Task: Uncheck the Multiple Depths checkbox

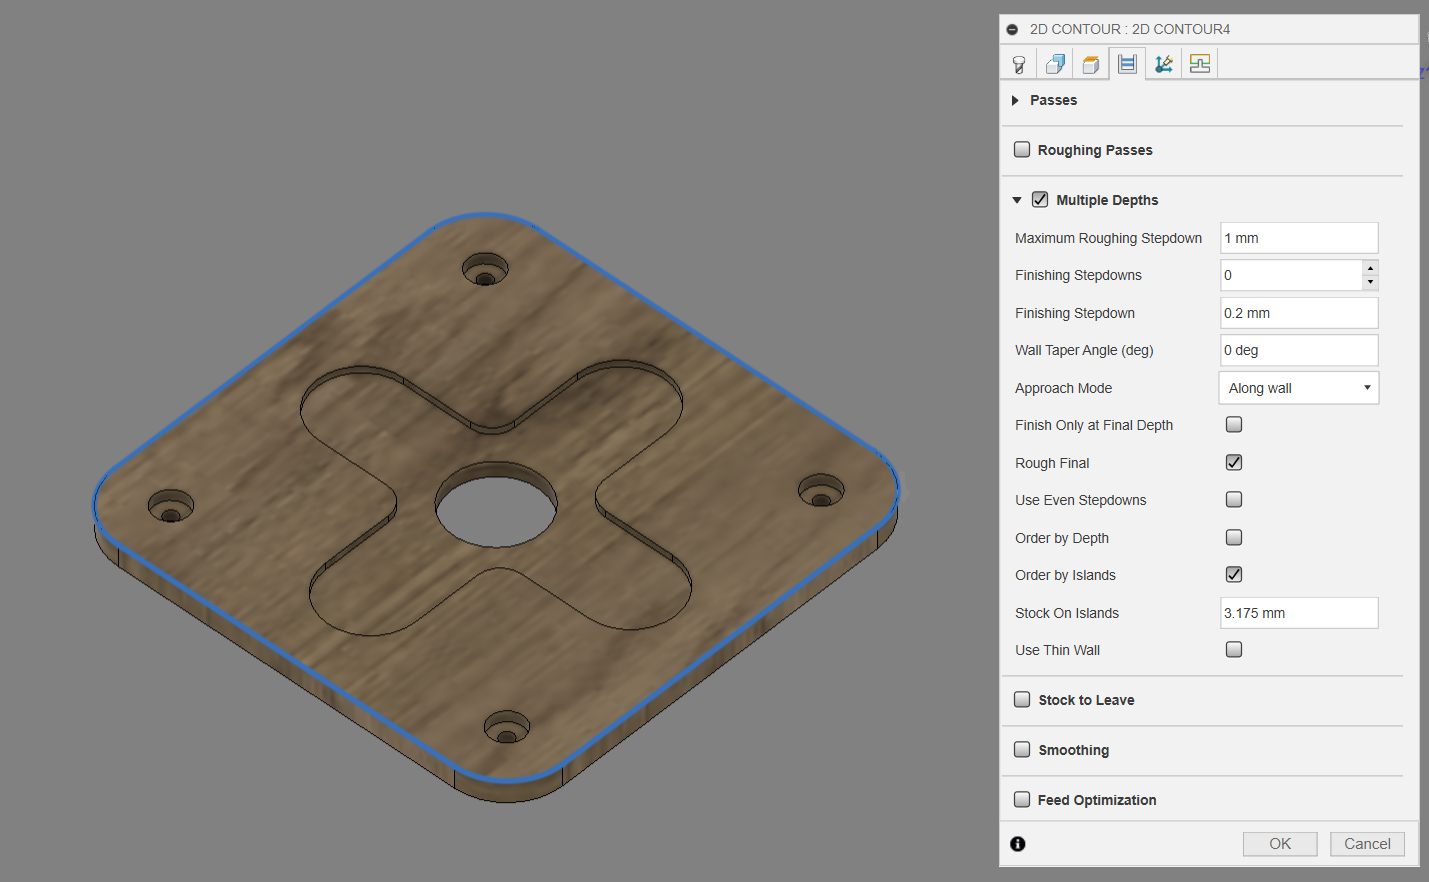Action: pos(1040,199)
